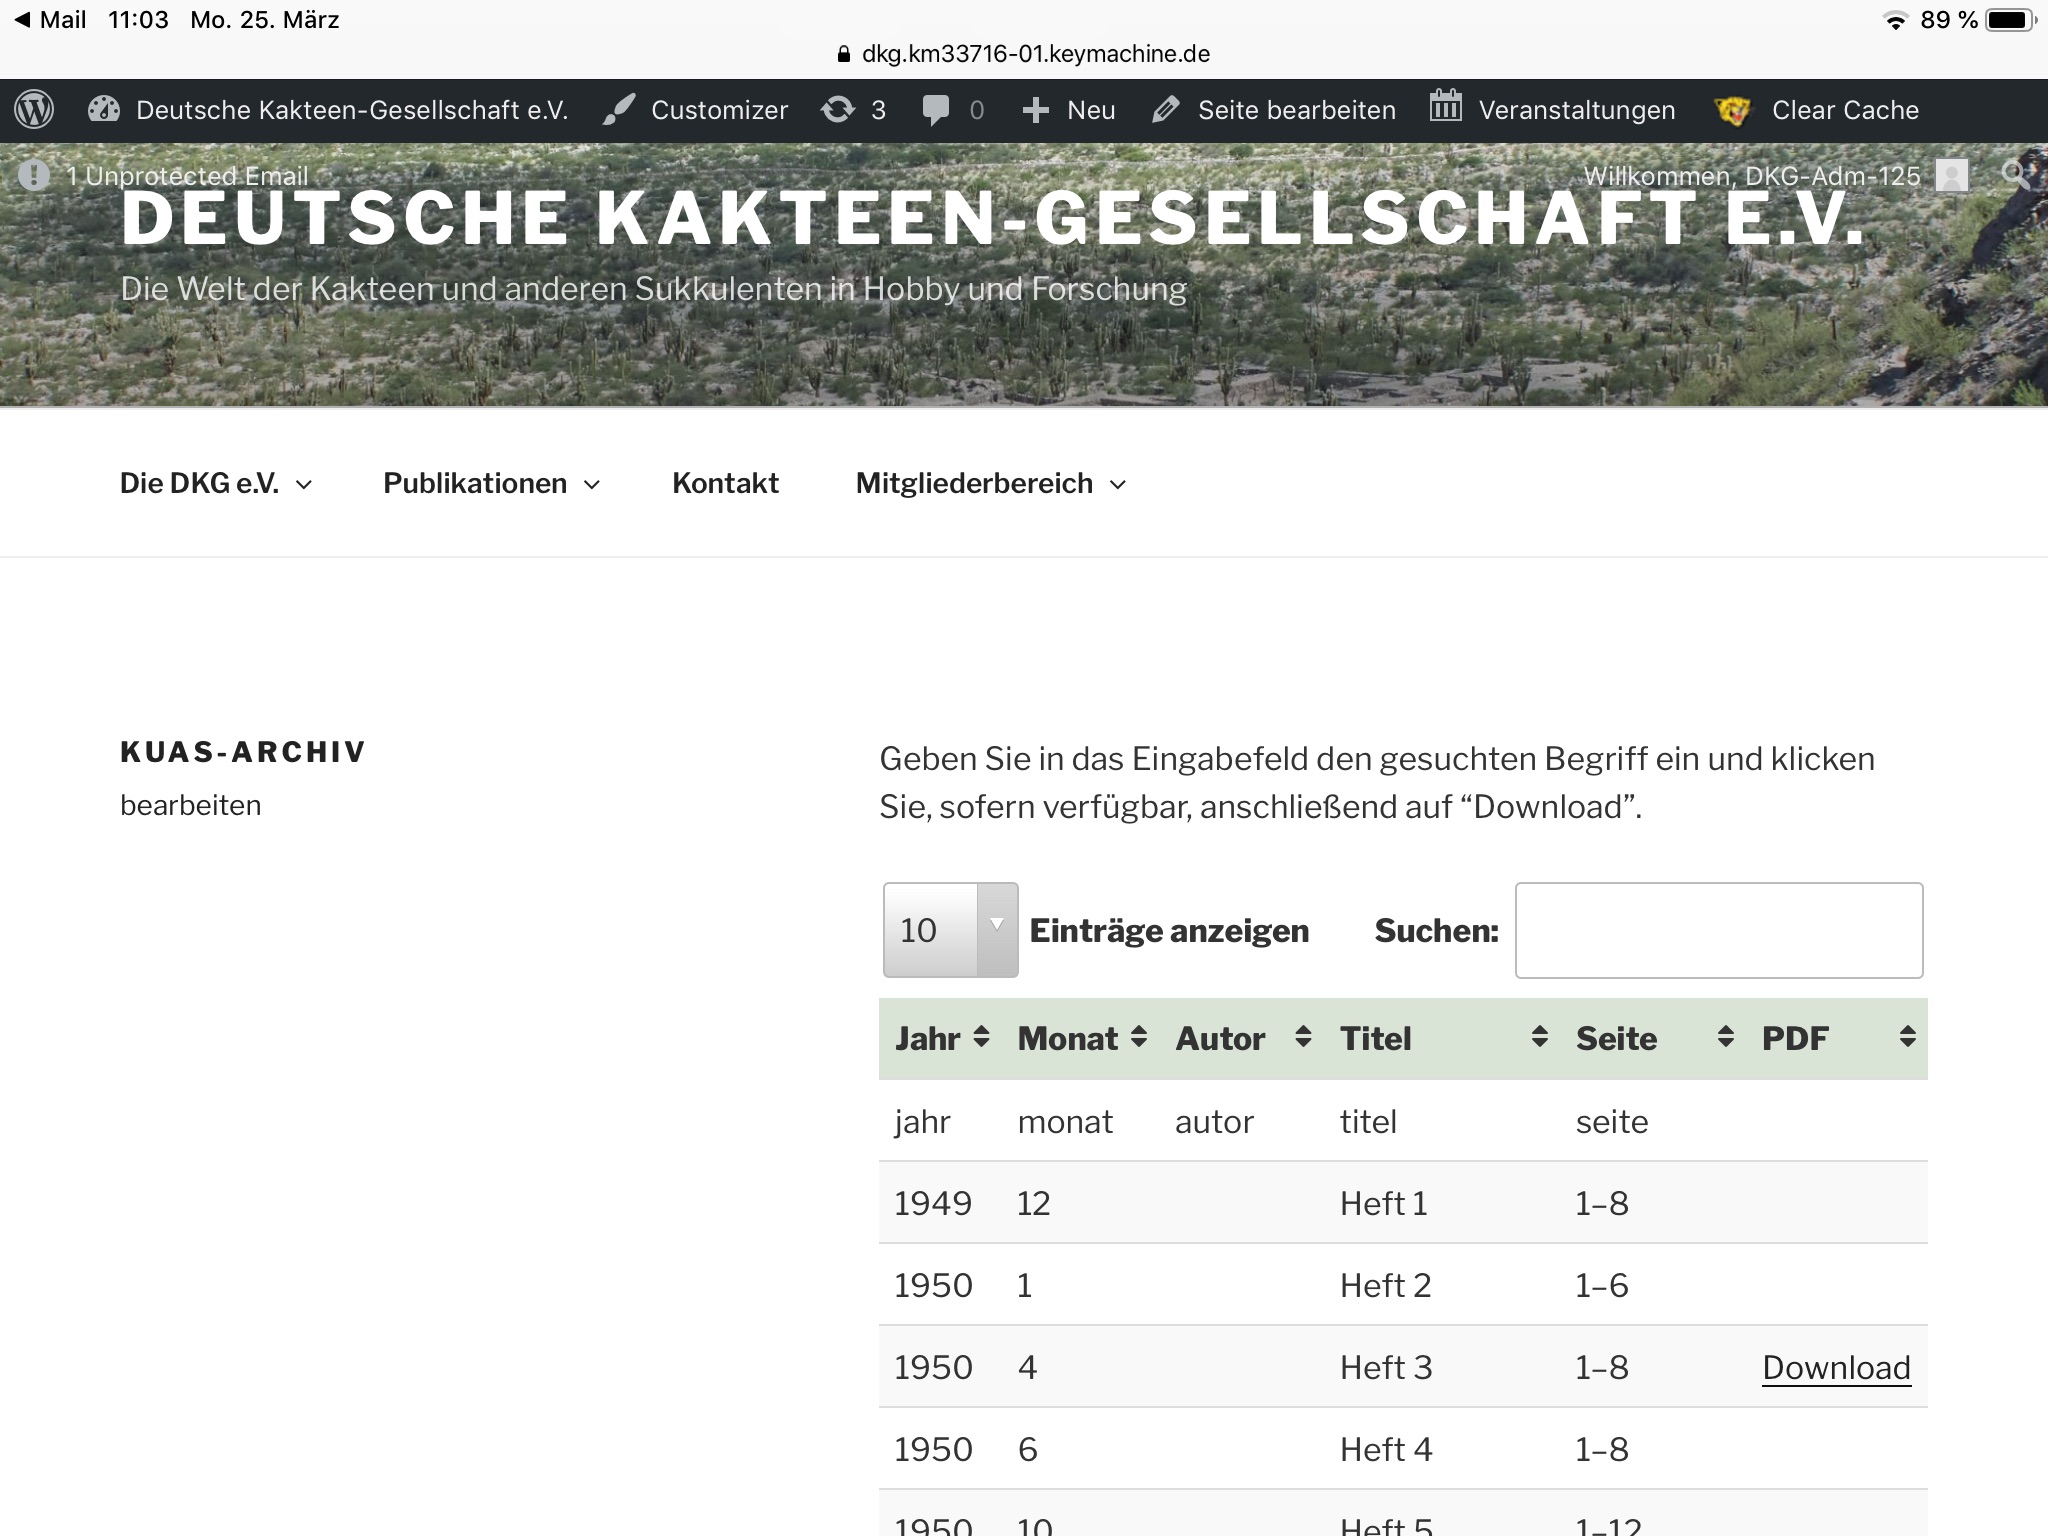Click the pencil icon for Seite bearbeiten
Screen dimensions: 2048x1536
[x=1166, y=110]
